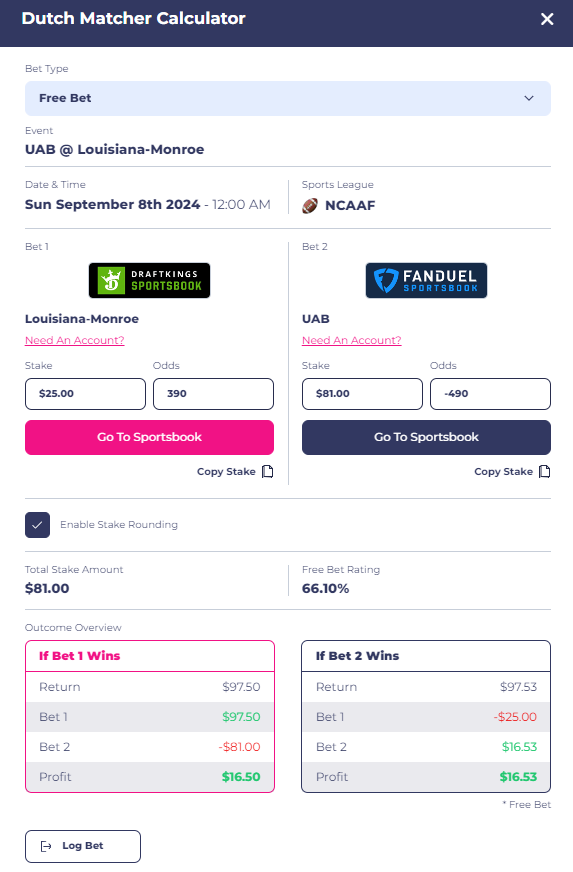This screenshot has width=573, height=872.
Task: Edit the Bet 2 stake field $81.00
Action: (362, 394)
